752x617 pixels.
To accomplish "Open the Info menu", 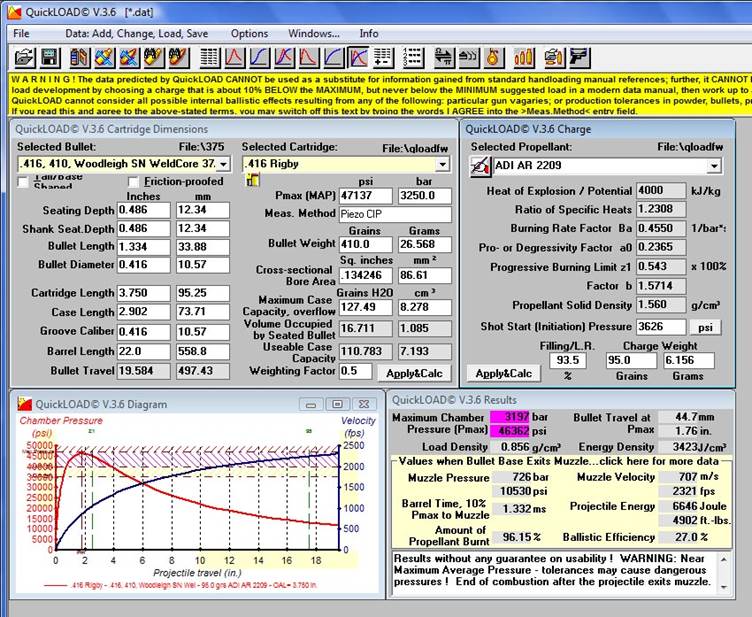I will pyautogui.click(x=369, y=34).
